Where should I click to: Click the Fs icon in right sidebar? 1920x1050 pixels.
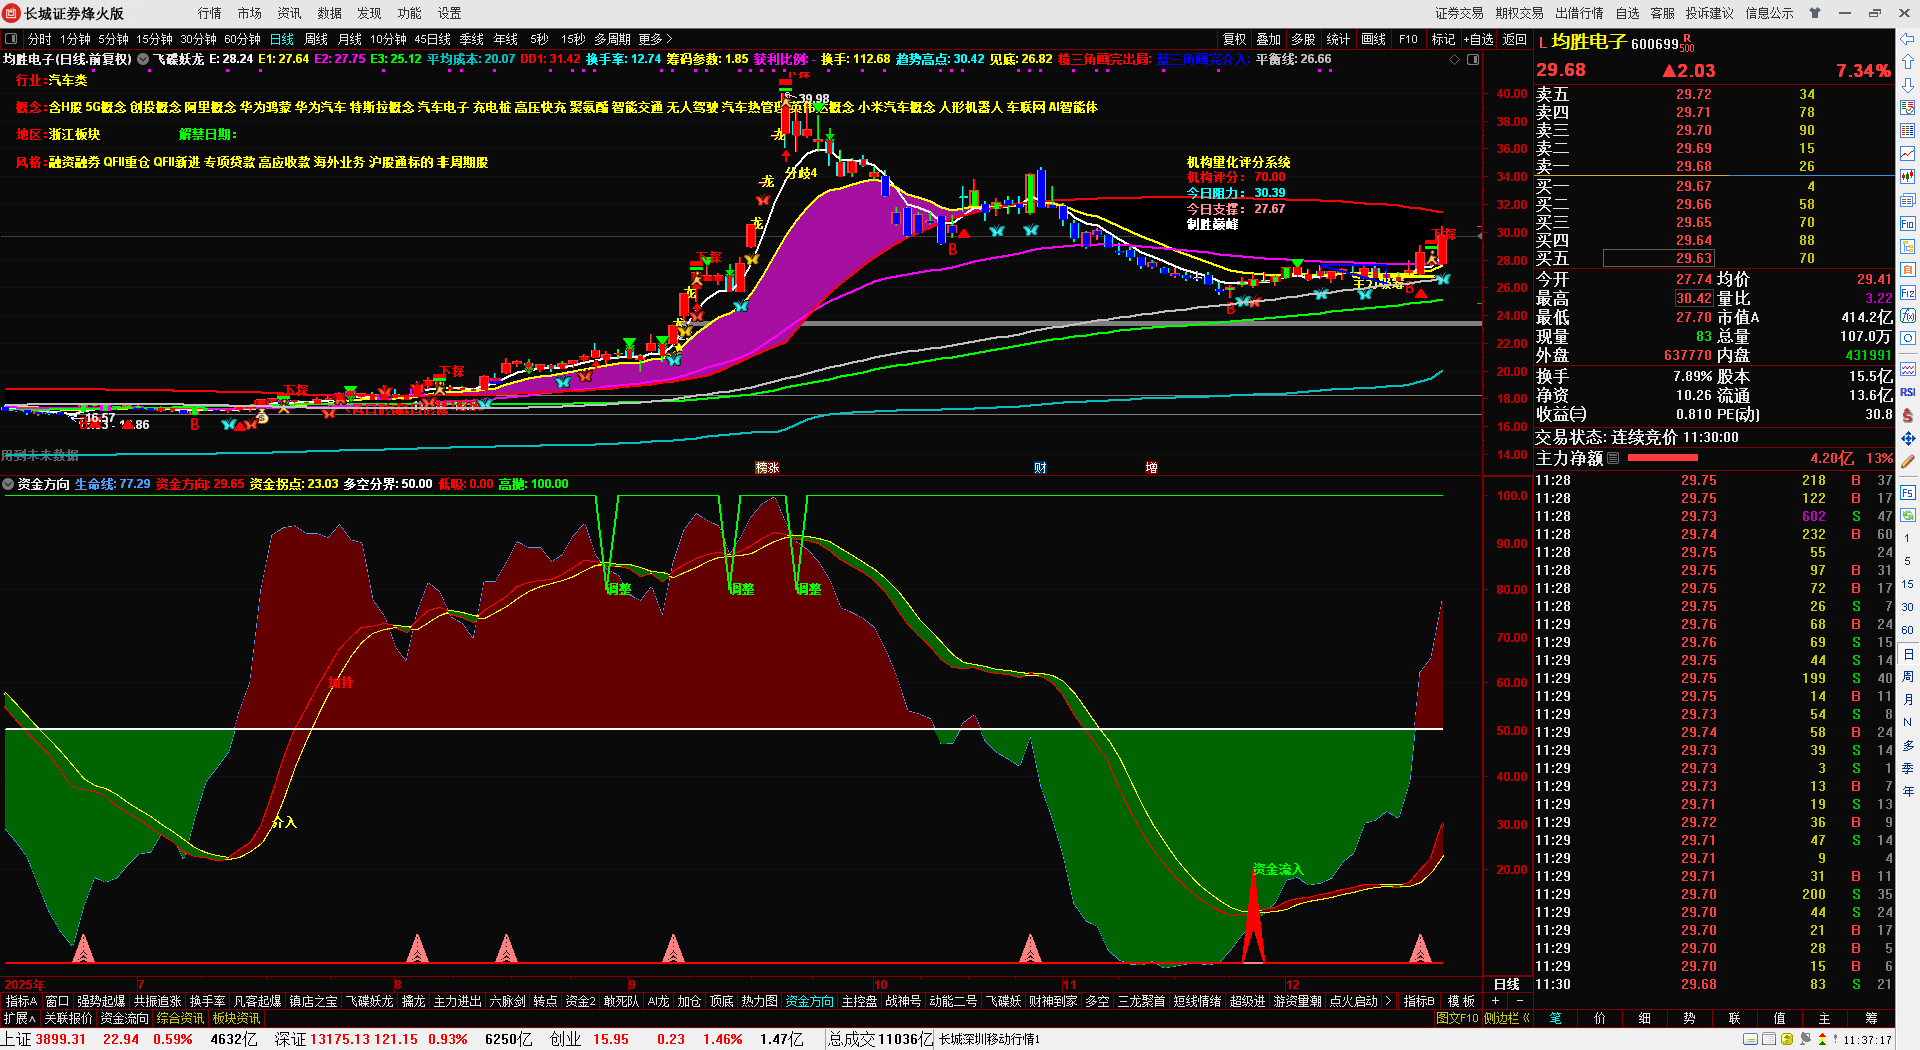[1907, 492]
